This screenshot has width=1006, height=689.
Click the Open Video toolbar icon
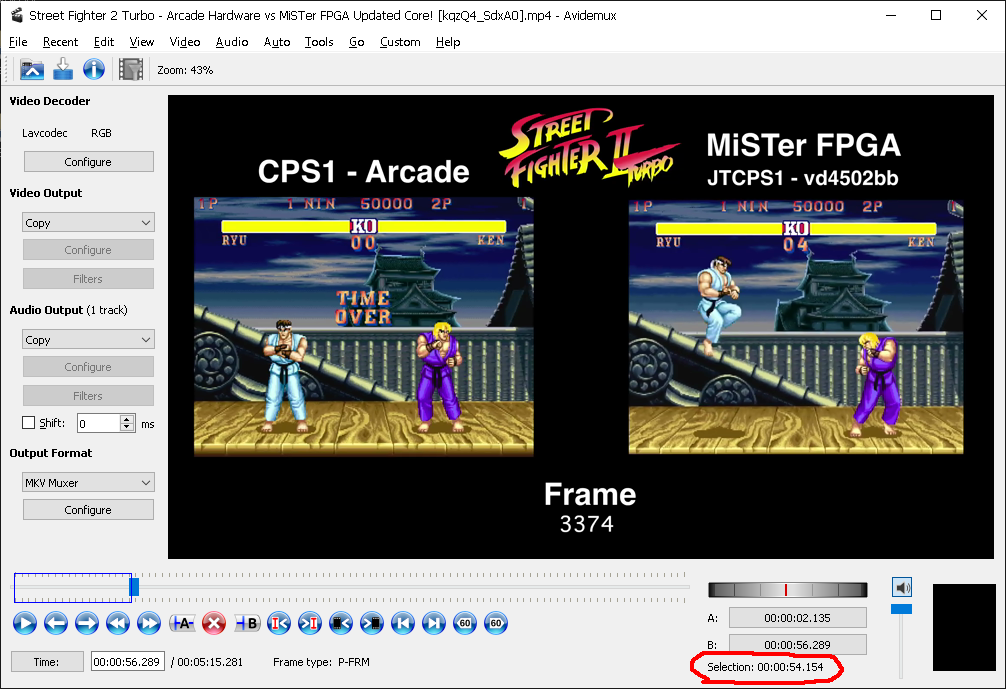click(x=31, y=69)
